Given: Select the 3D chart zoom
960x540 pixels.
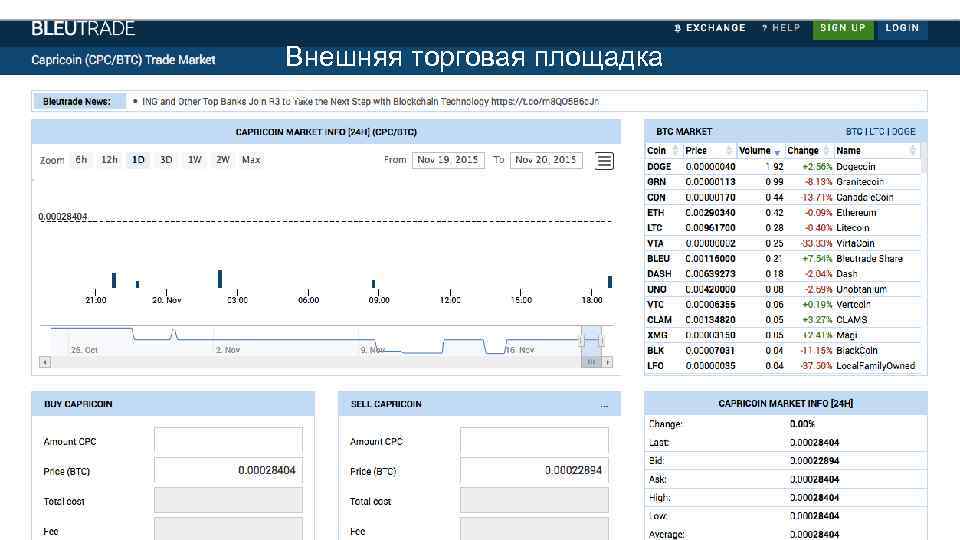Looking at the screenshot, I should [166, 160].
